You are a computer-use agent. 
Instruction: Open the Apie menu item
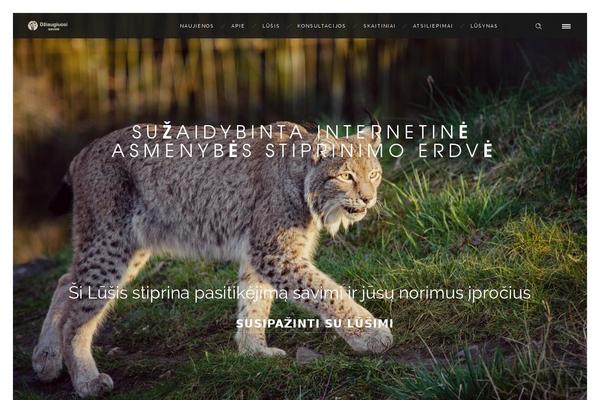pos(238,26)
